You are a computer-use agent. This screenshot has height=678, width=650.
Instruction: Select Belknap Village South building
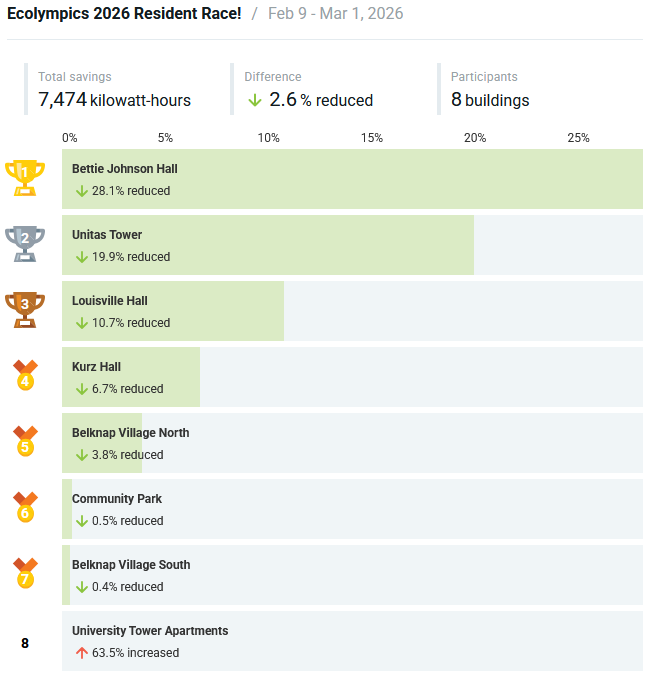[130, 565]
